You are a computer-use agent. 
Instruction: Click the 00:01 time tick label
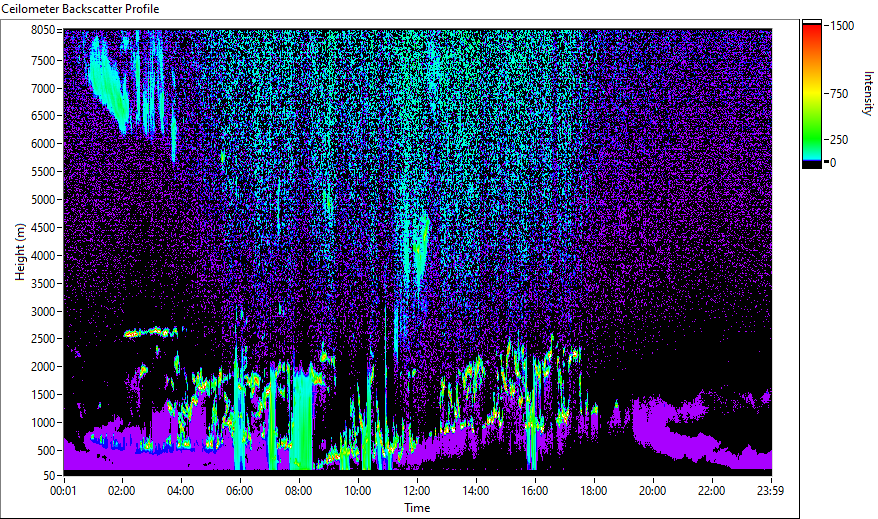pyautogui.click(x=63, y=491)
